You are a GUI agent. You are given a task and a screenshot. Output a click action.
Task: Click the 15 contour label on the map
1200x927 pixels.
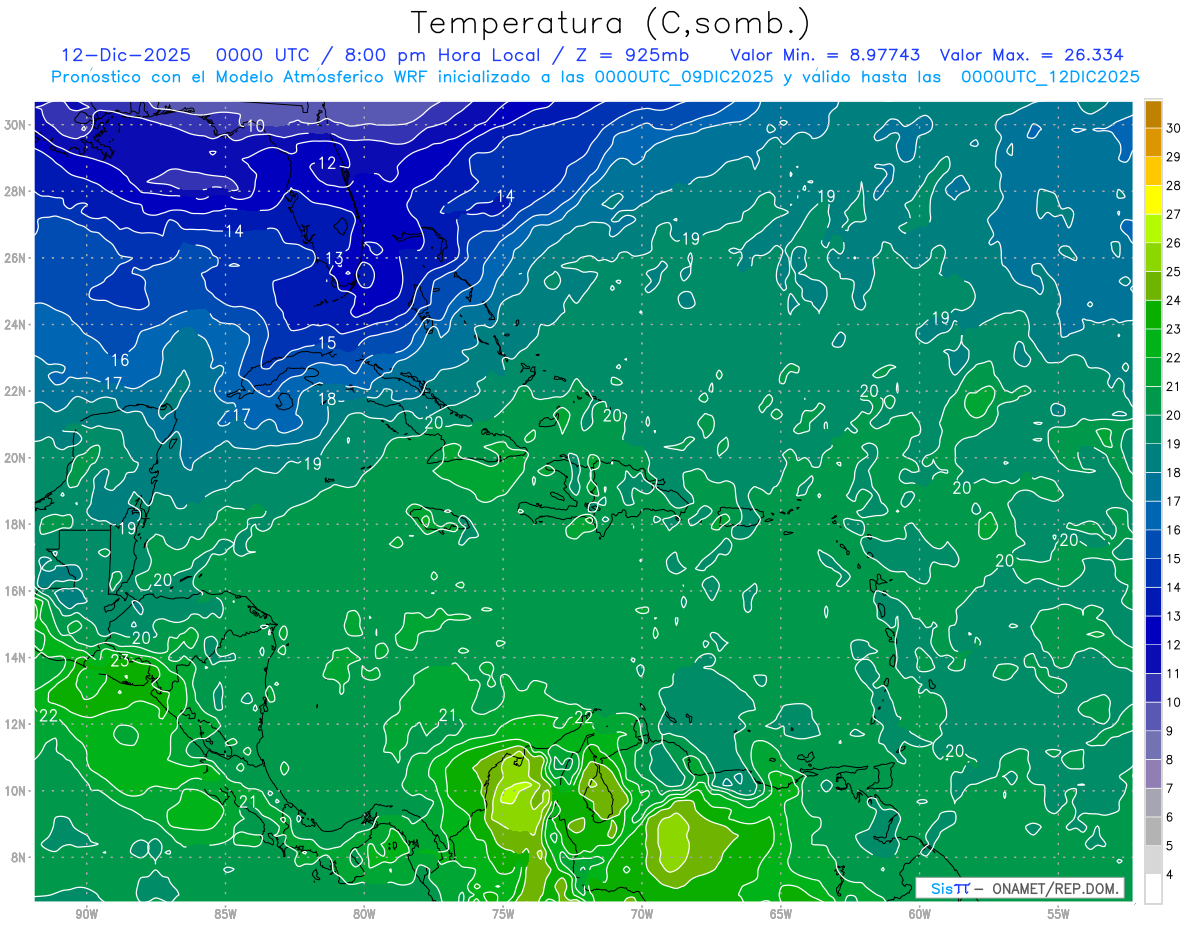pos(327,343)
